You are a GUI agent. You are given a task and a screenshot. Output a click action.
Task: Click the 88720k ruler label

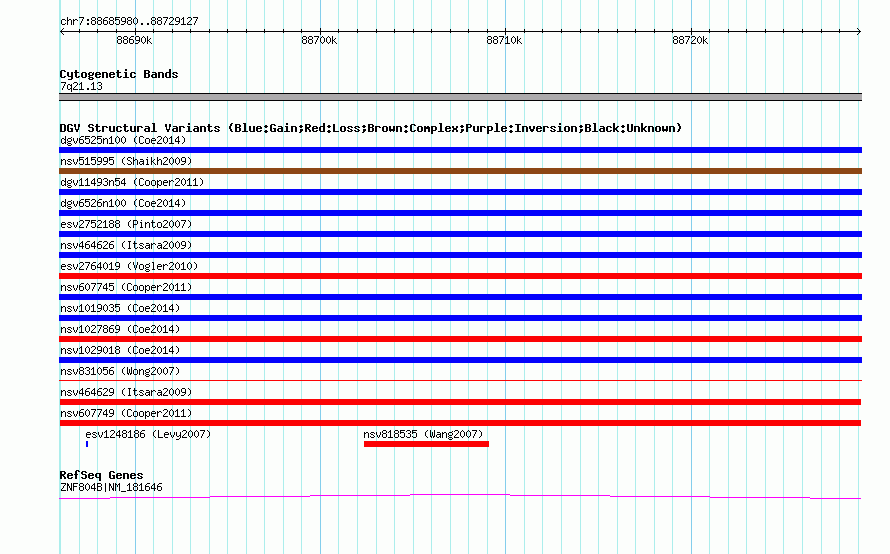[x=690, y=40]
